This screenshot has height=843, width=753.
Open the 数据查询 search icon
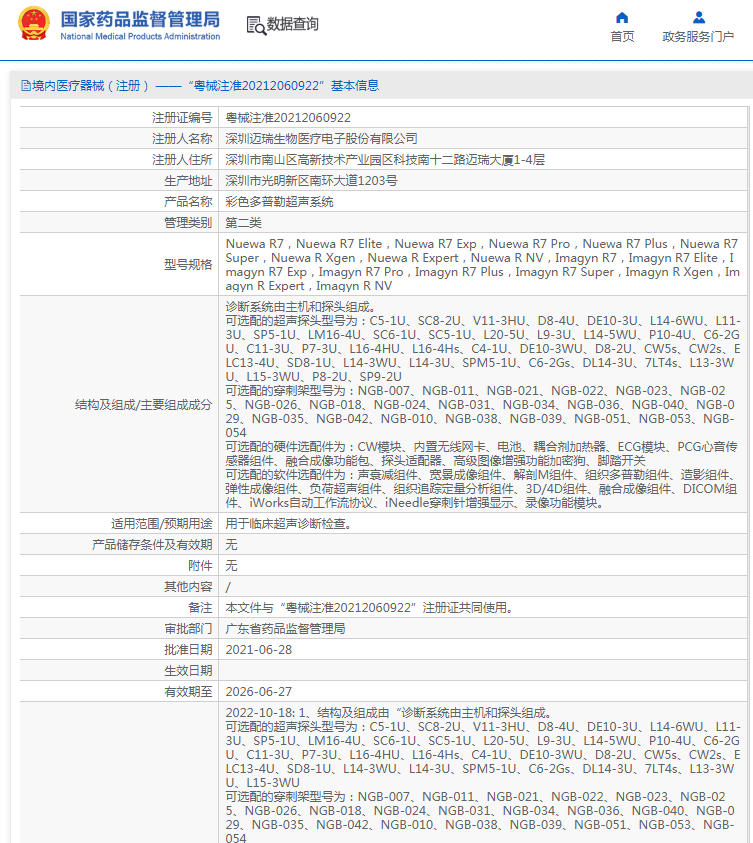(x=256, y=25)
